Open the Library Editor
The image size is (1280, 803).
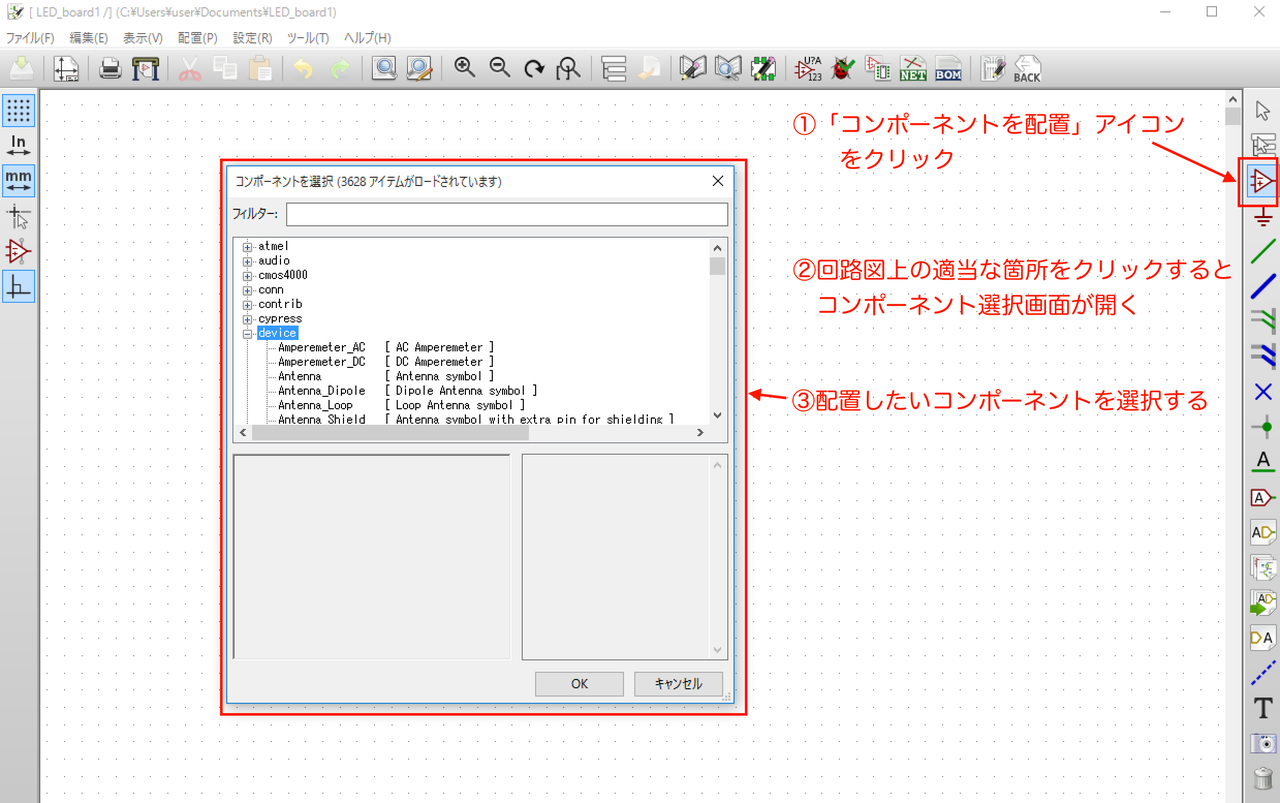(x=693, y=68)
